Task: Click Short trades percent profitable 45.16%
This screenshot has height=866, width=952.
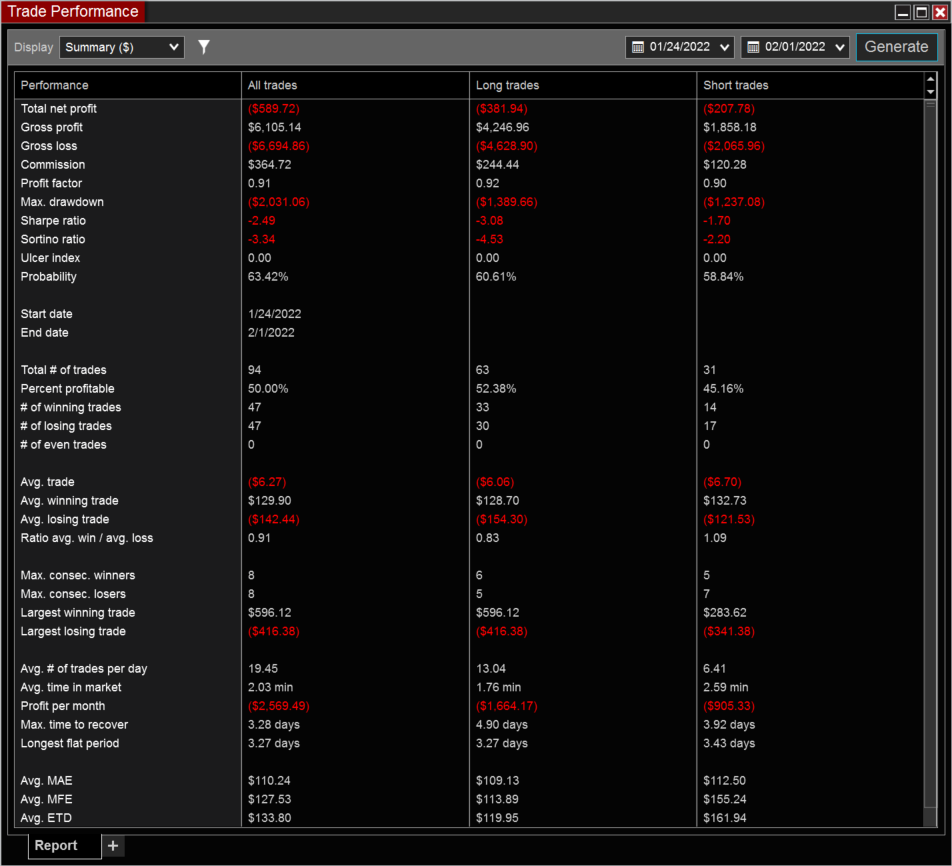Action: pyautogui.click(x=723, y=389)
